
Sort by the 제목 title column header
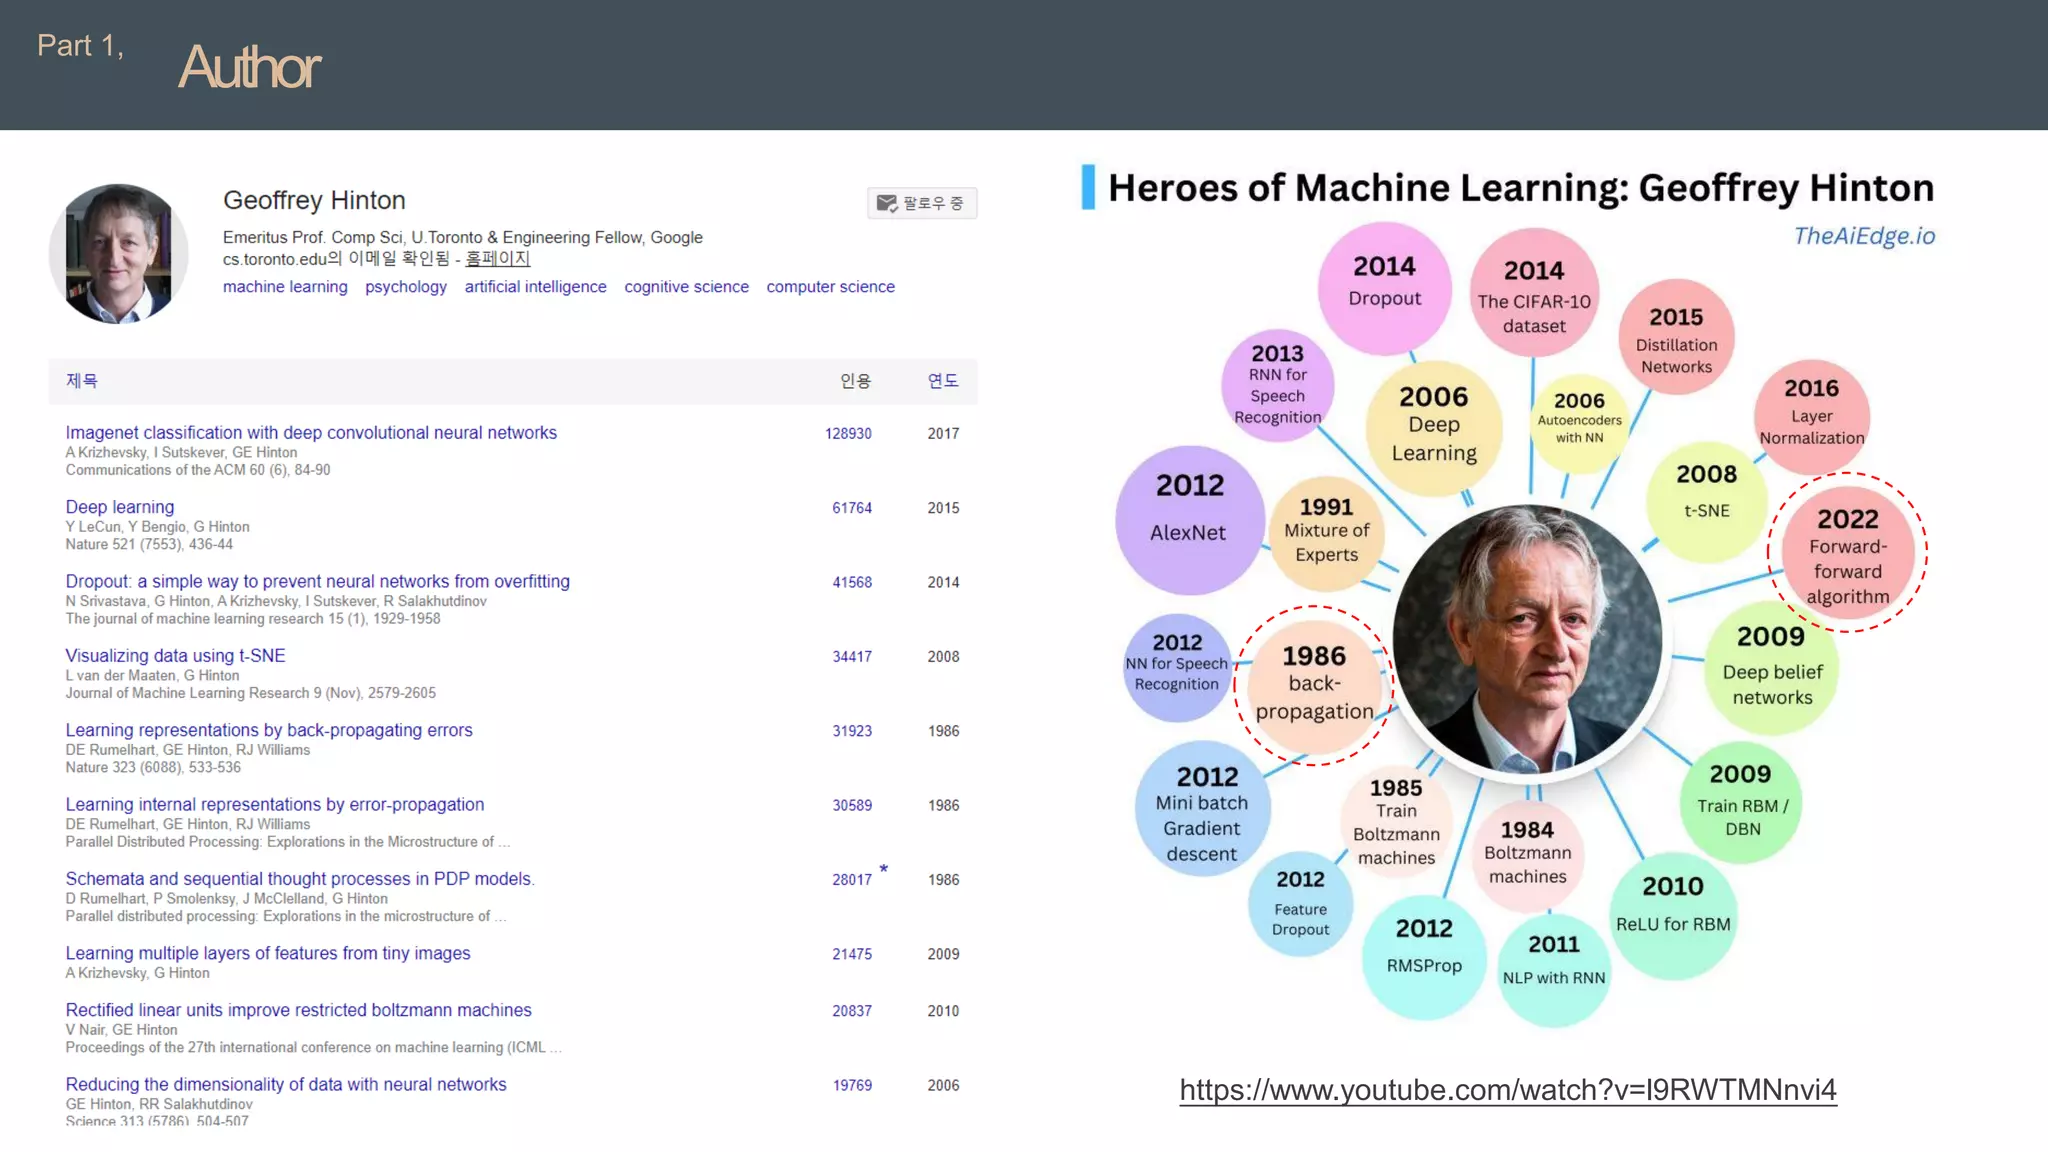tap(82, 381)
